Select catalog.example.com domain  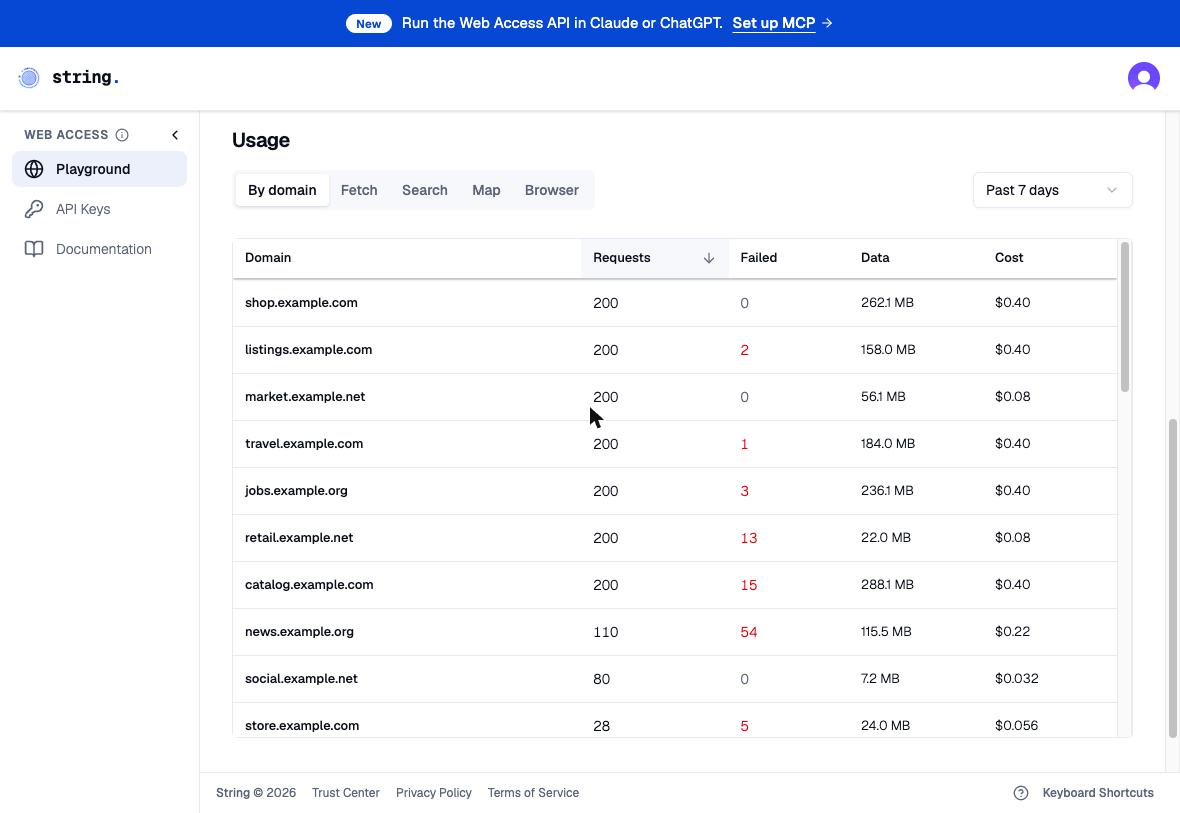(309, 585)
